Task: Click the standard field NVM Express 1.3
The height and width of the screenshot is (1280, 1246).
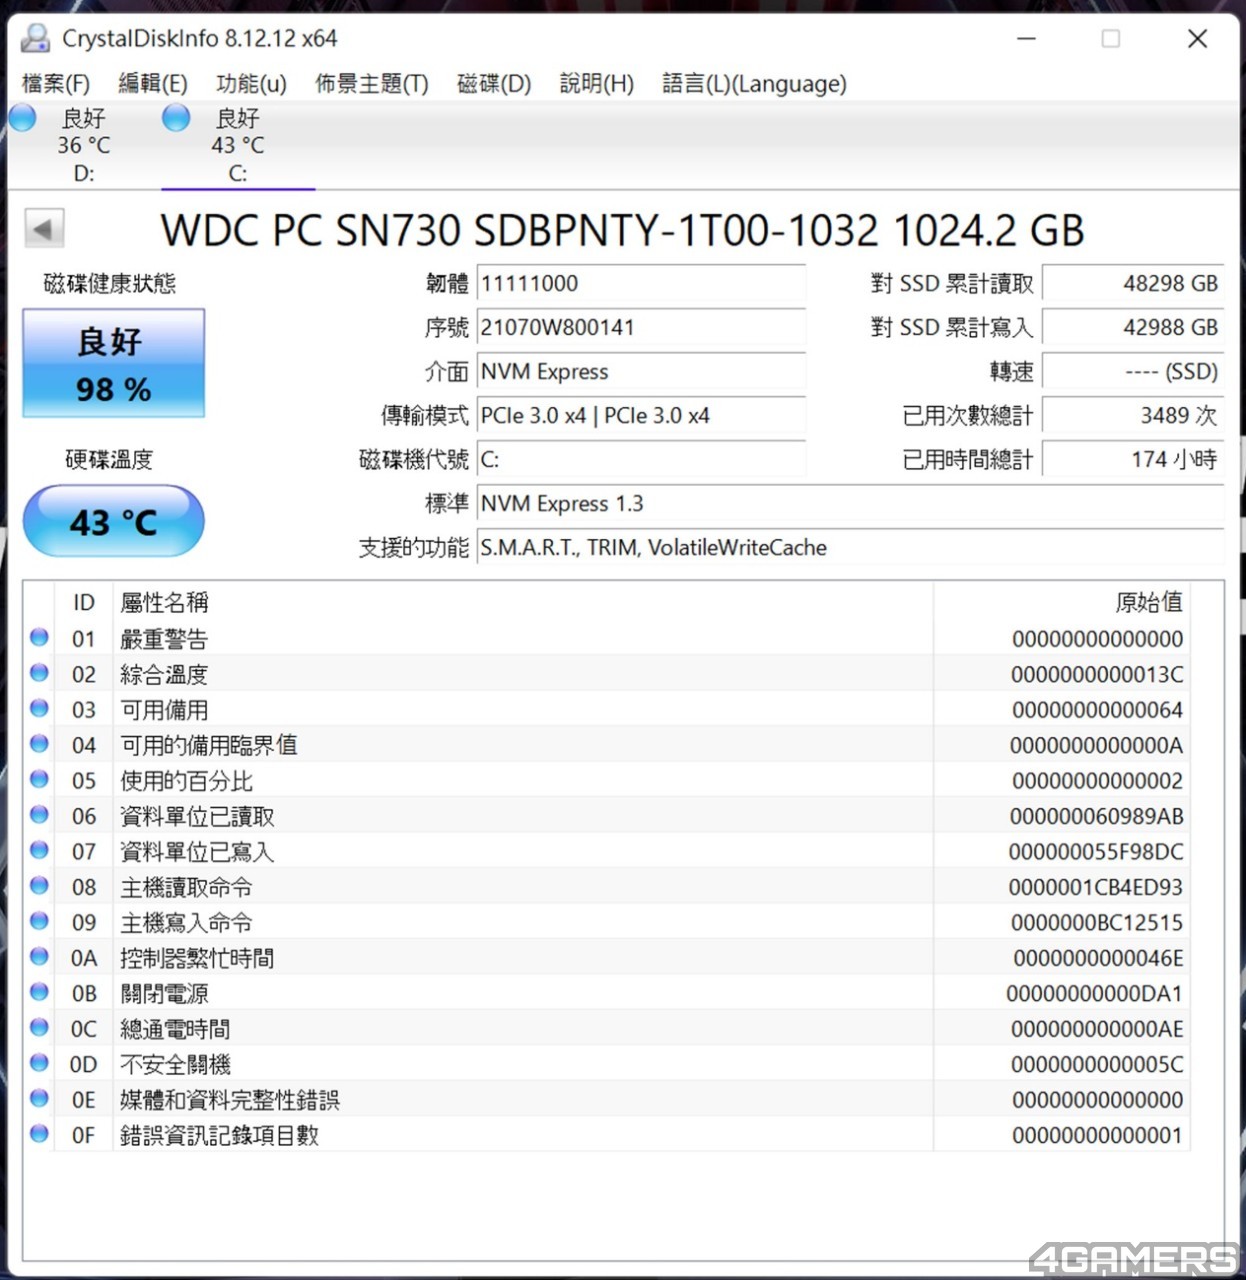Action: (x=851, y=504)
